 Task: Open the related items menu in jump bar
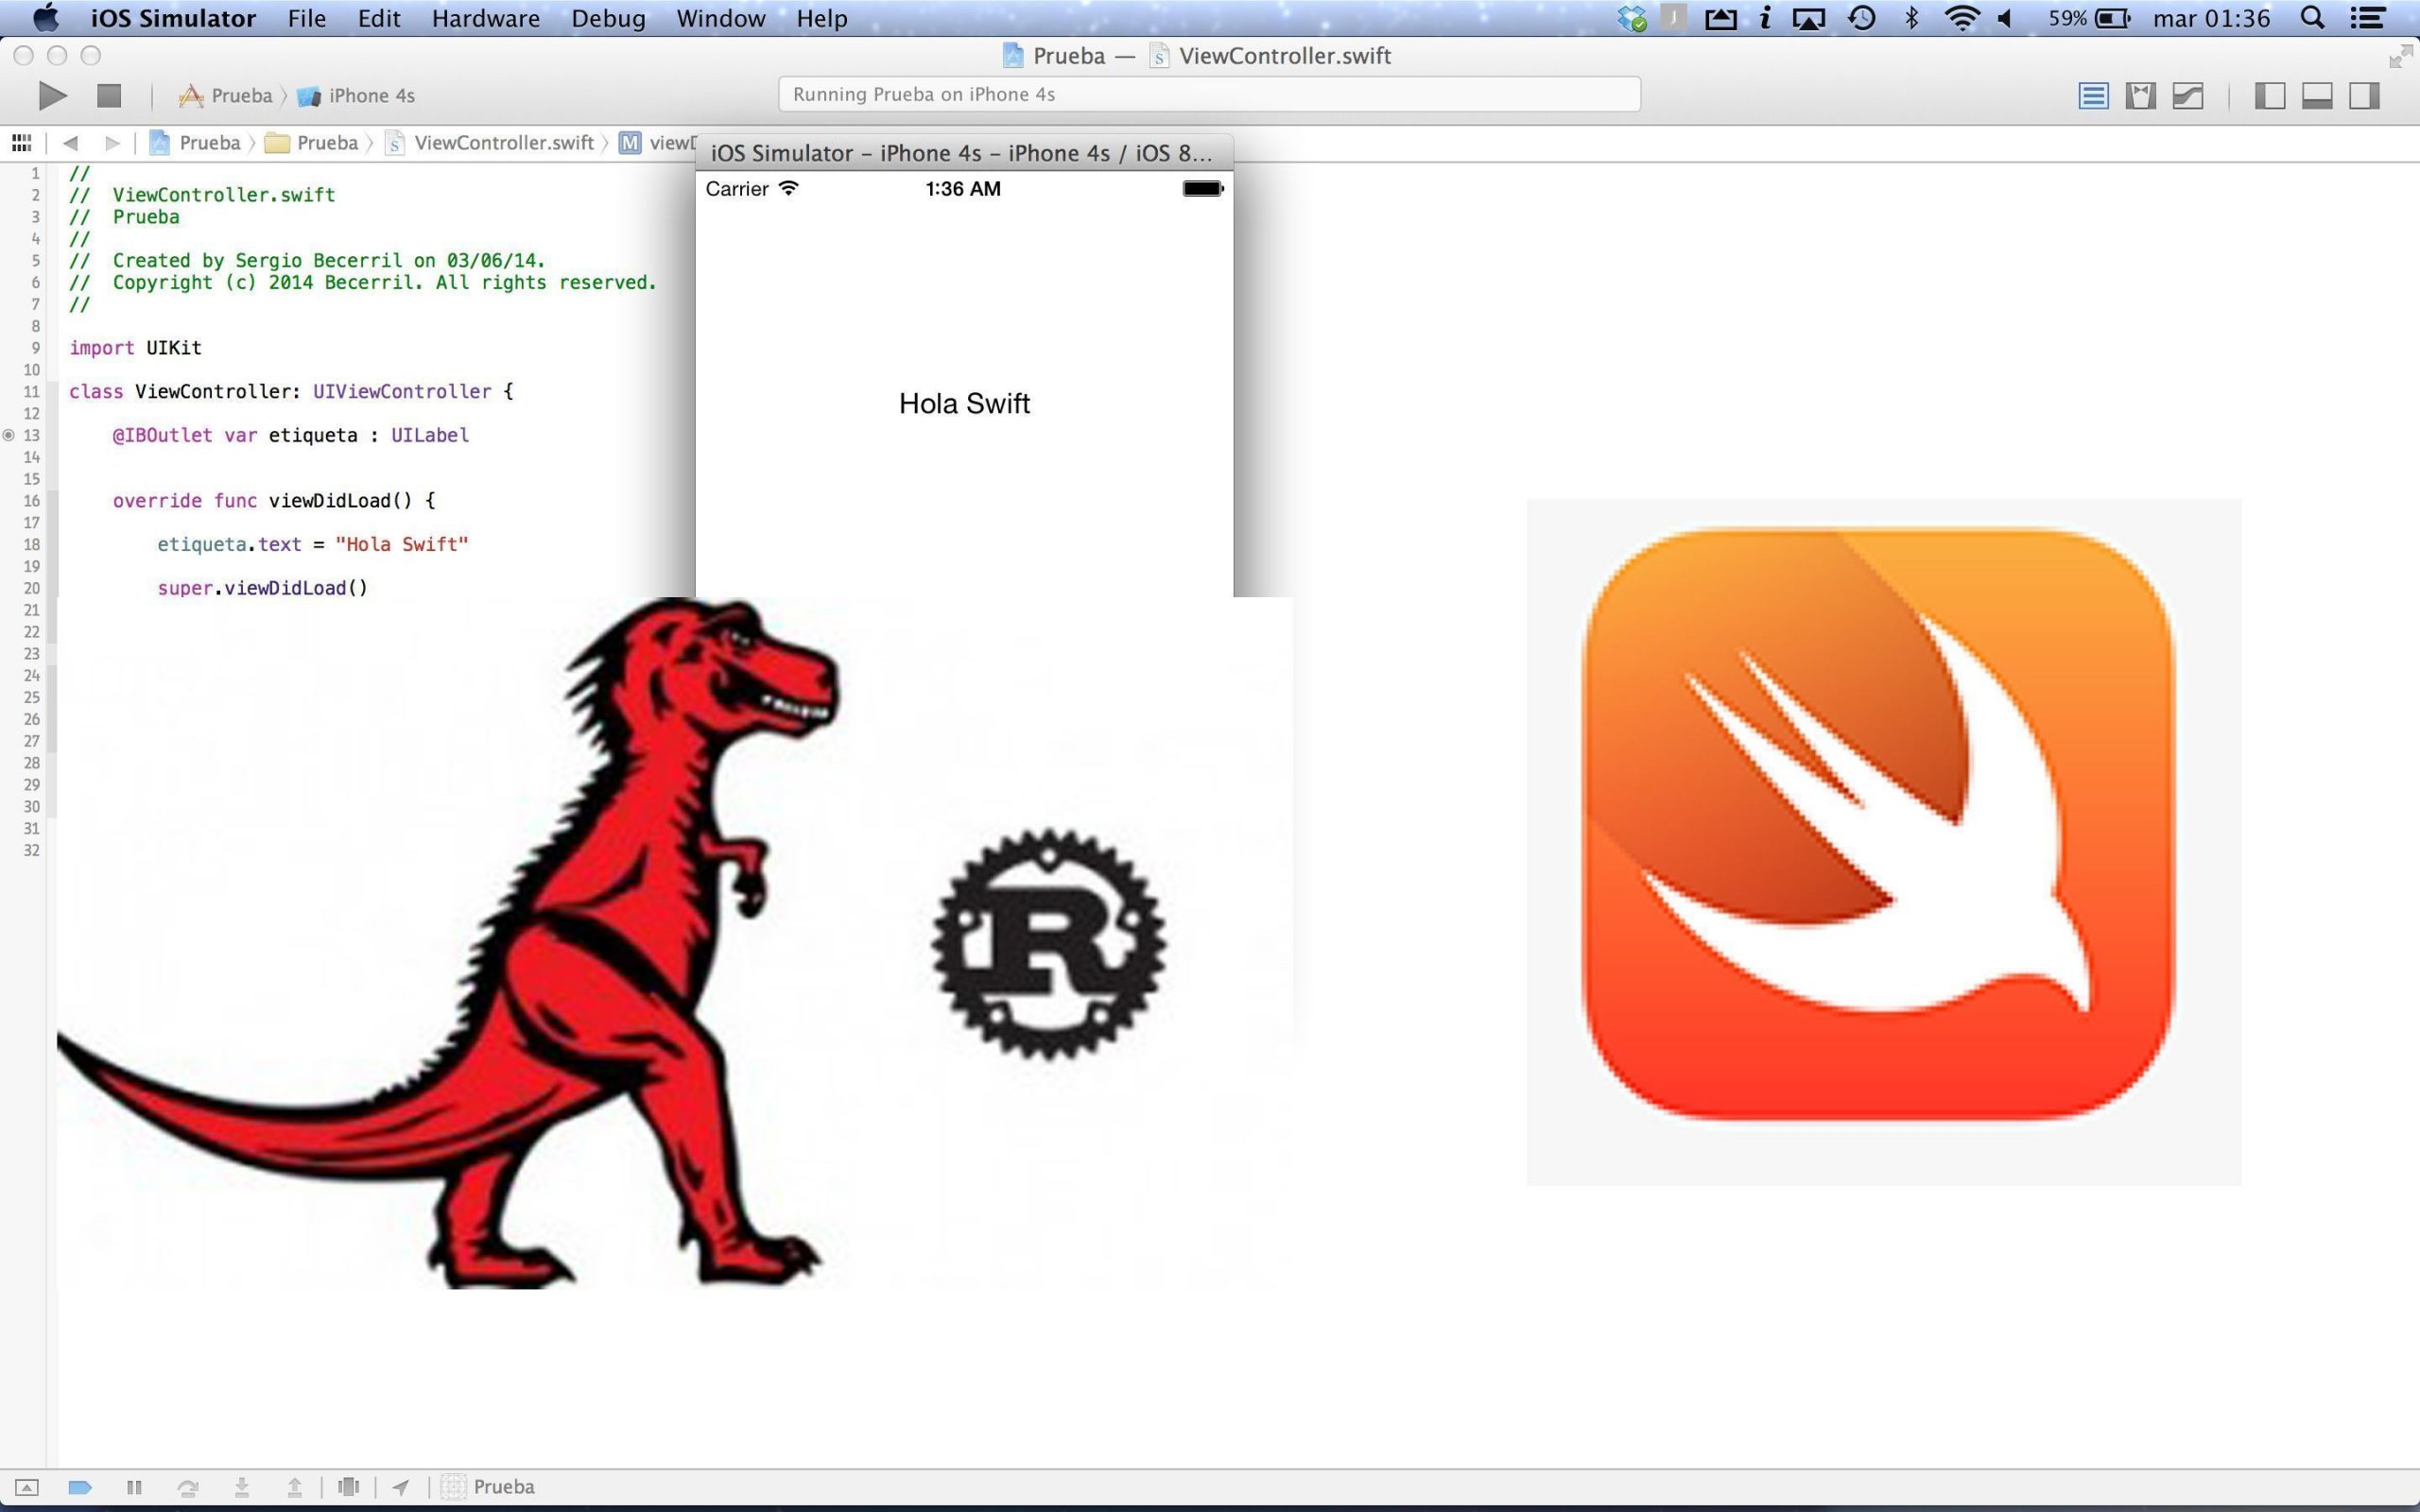(x=21, y=142)
